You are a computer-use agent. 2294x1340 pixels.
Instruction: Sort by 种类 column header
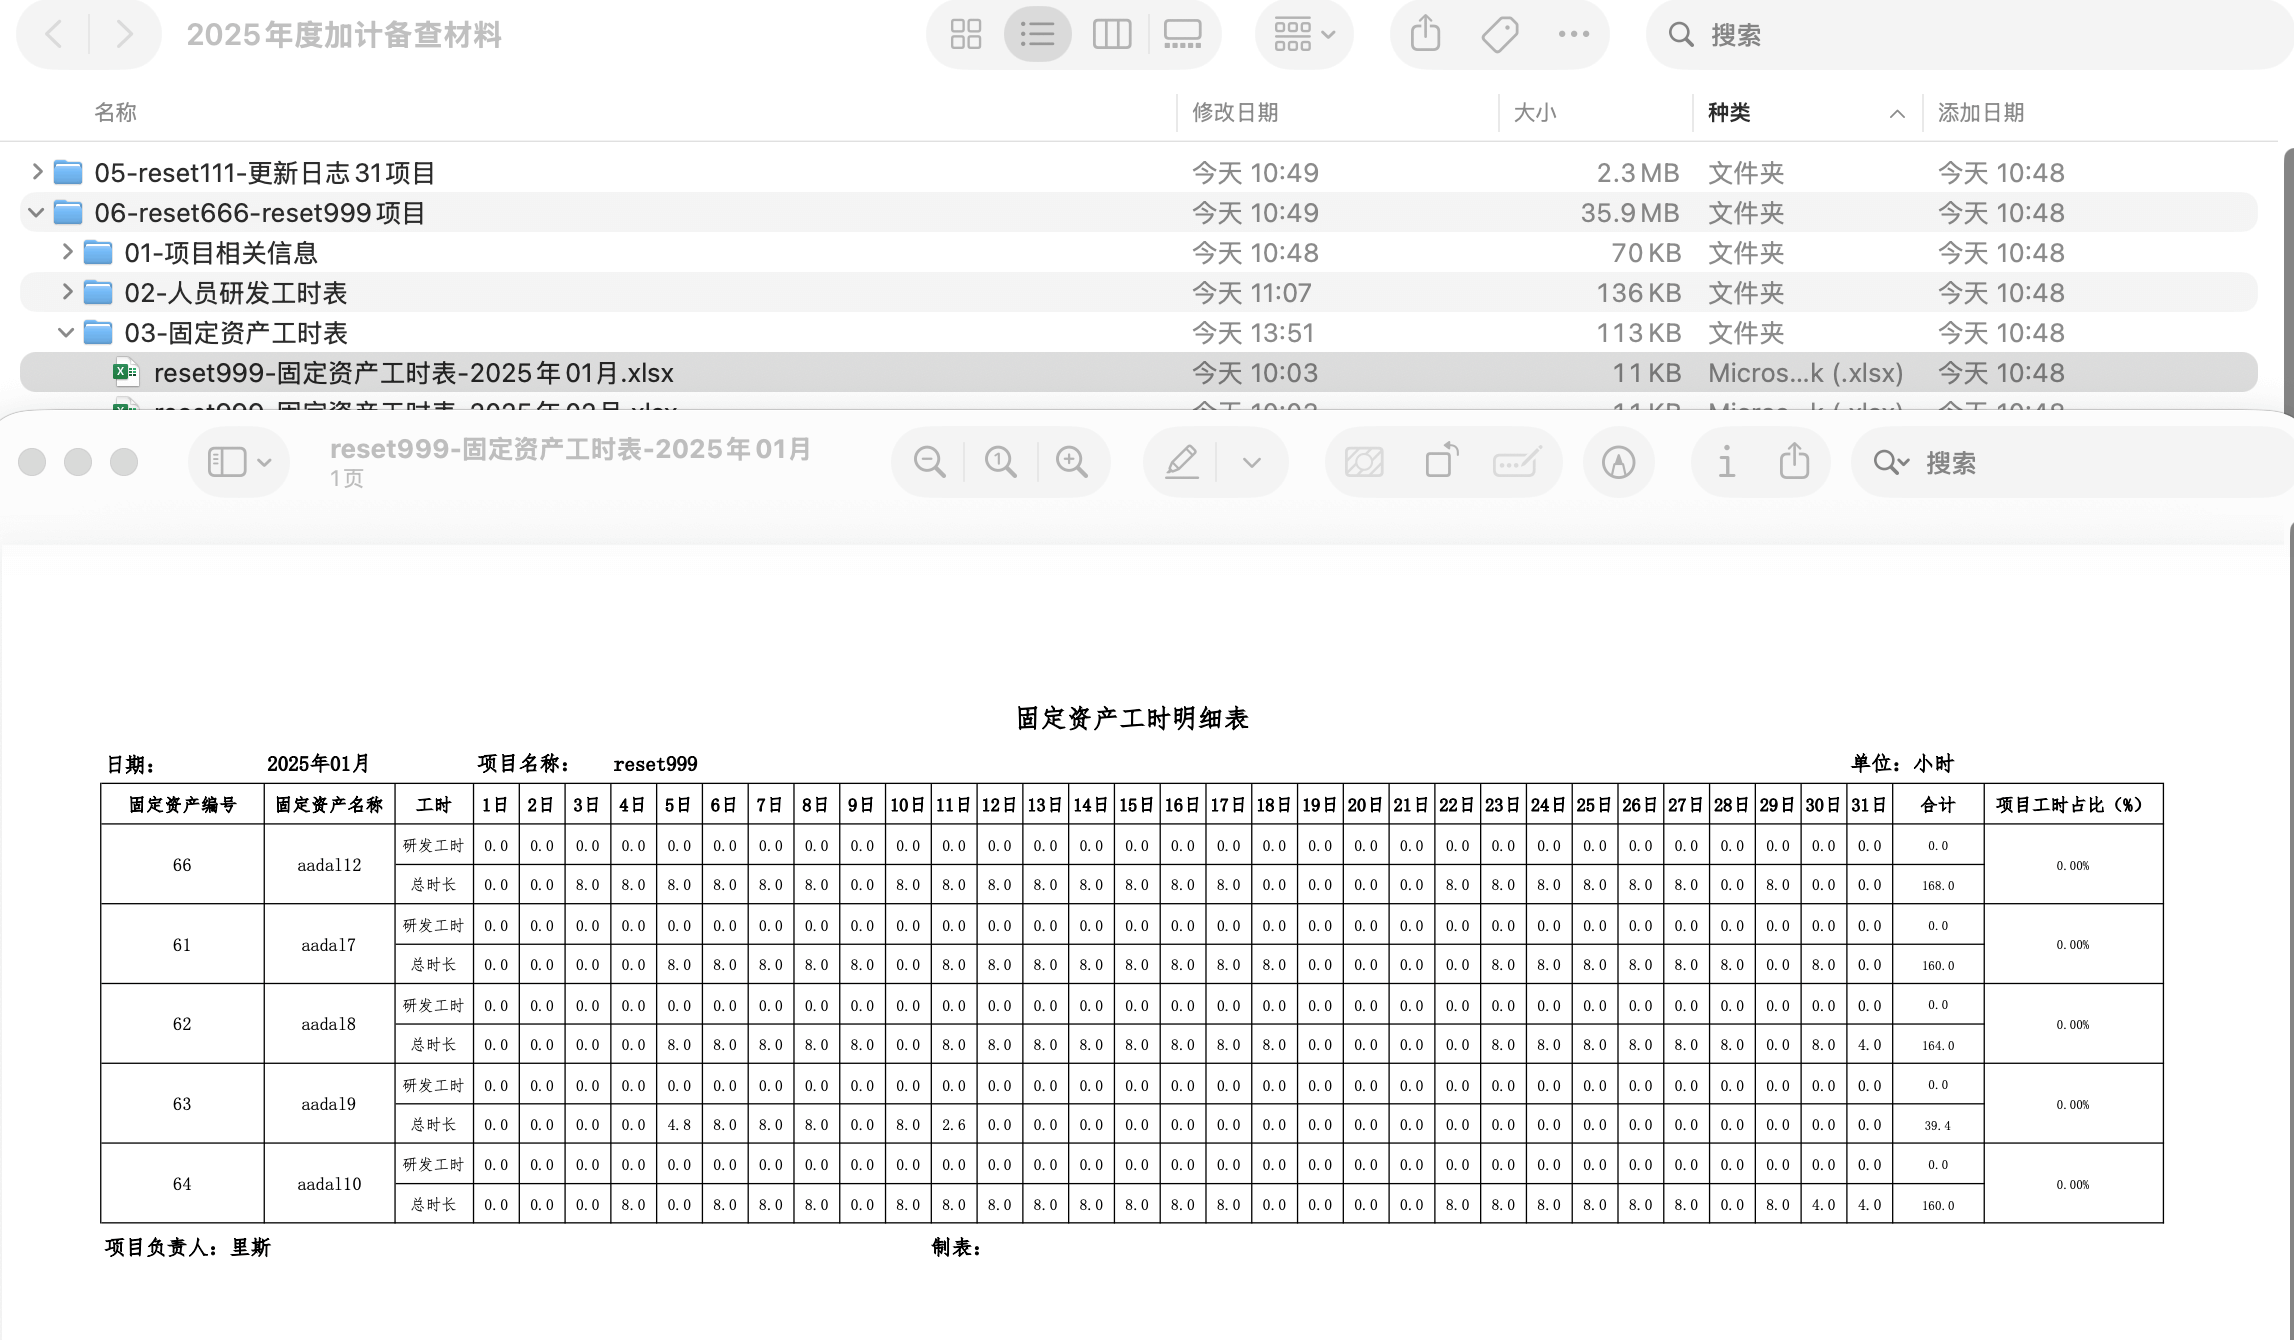(1729, 113)
